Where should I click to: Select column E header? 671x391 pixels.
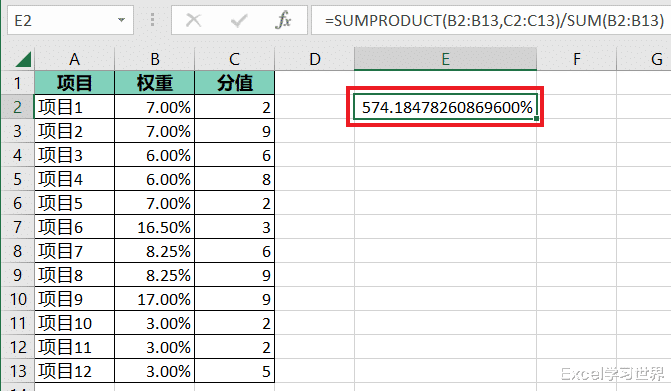point(445,59)
